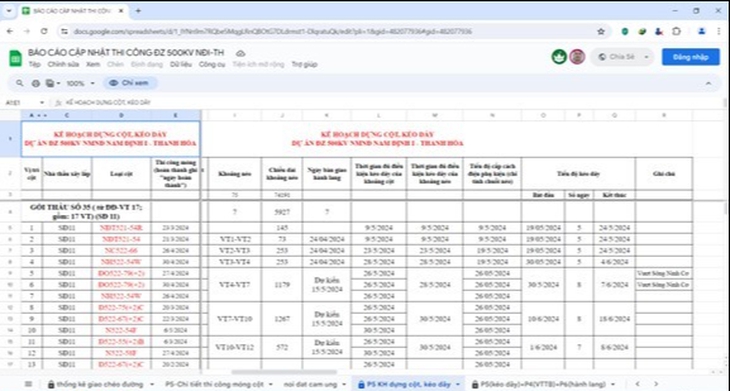Viewport: 730px width, 391px height.
Task: Open the Dữ liệu menu
Action: coord(181,64)
